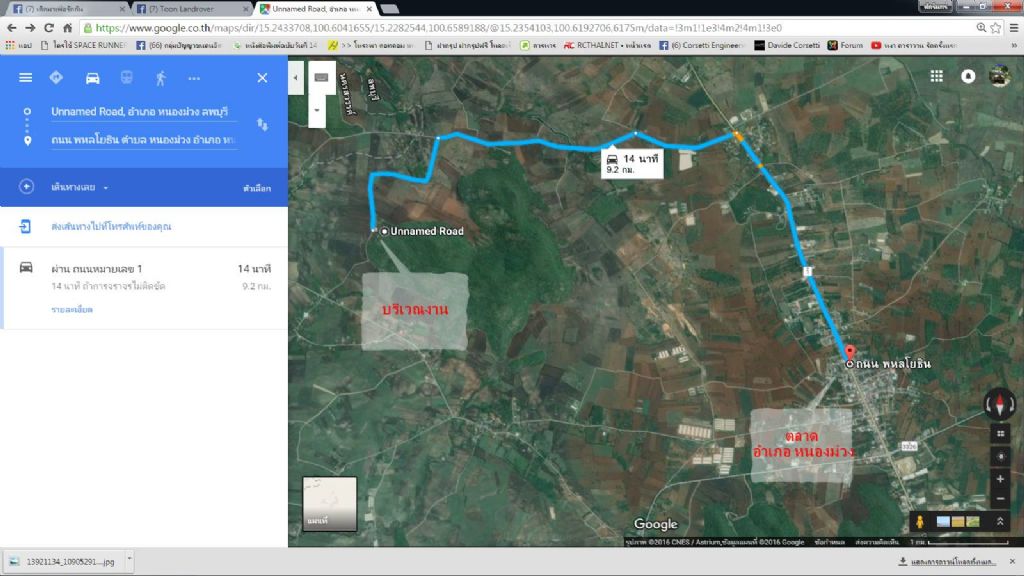This screenshot has width=1024, height=576.
Task: Choose walking travel mode
Action: (x=160, y=78)
